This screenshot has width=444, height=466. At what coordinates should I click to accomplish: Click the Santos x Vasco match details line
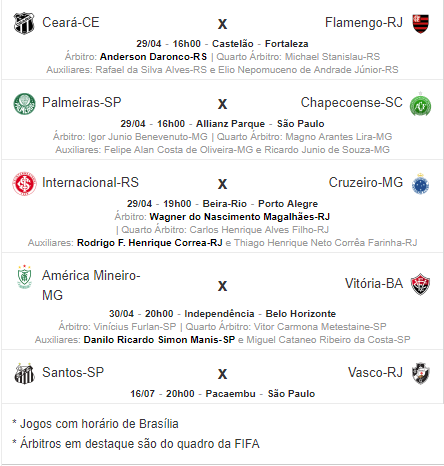tap(222, 394)
